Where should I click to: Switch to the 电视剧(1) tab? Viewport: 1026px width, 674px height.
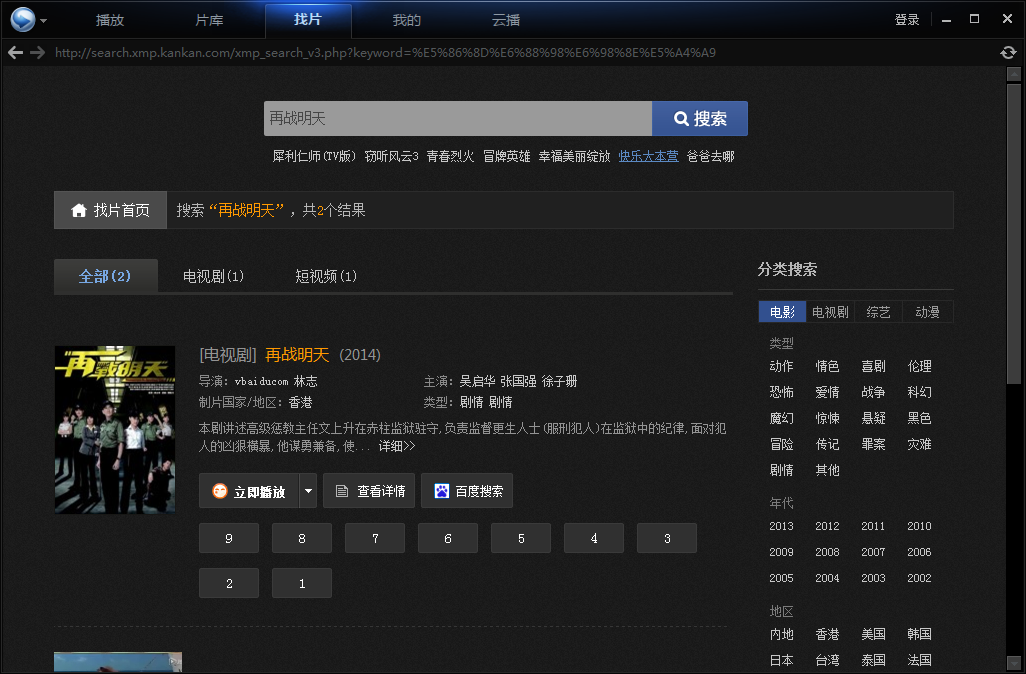click(212, 276)
